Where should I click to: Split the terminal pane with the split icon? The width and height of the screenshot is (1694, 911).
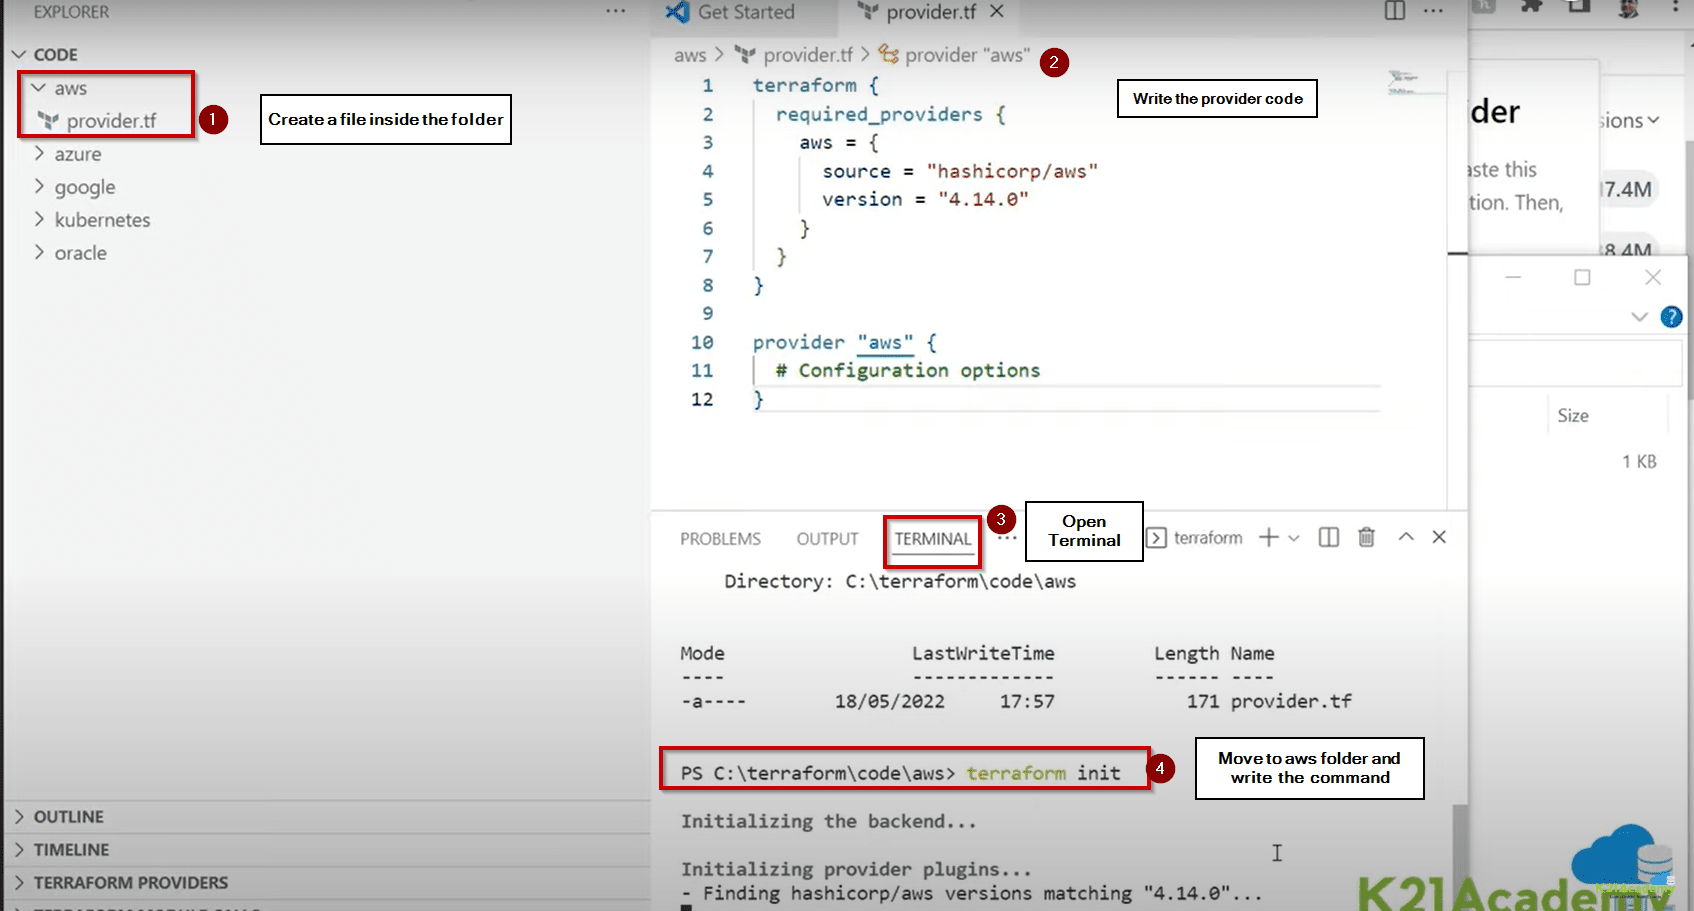point(1328,537)
